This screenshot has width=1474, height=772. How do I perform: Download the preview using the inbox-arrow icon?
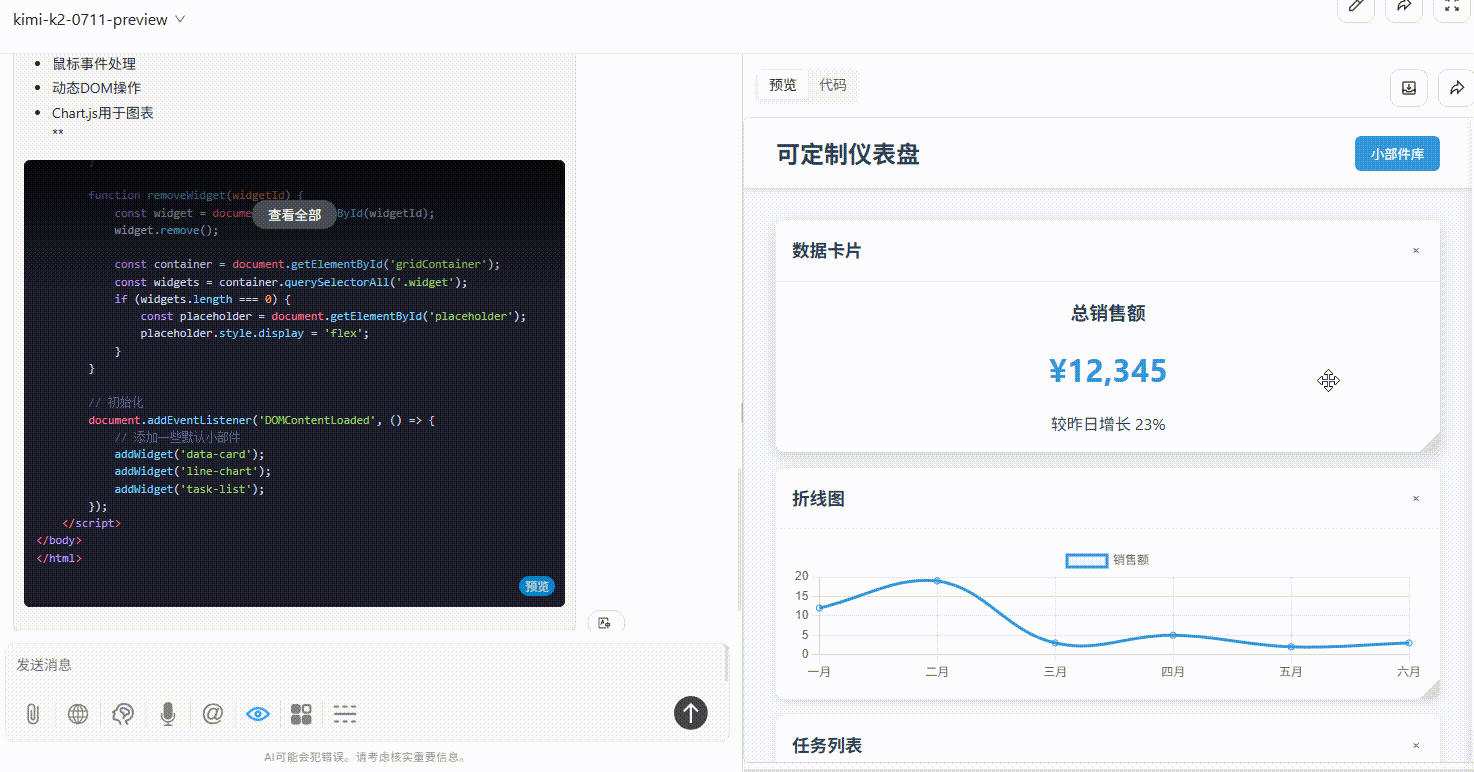[x=1408, y=88]
